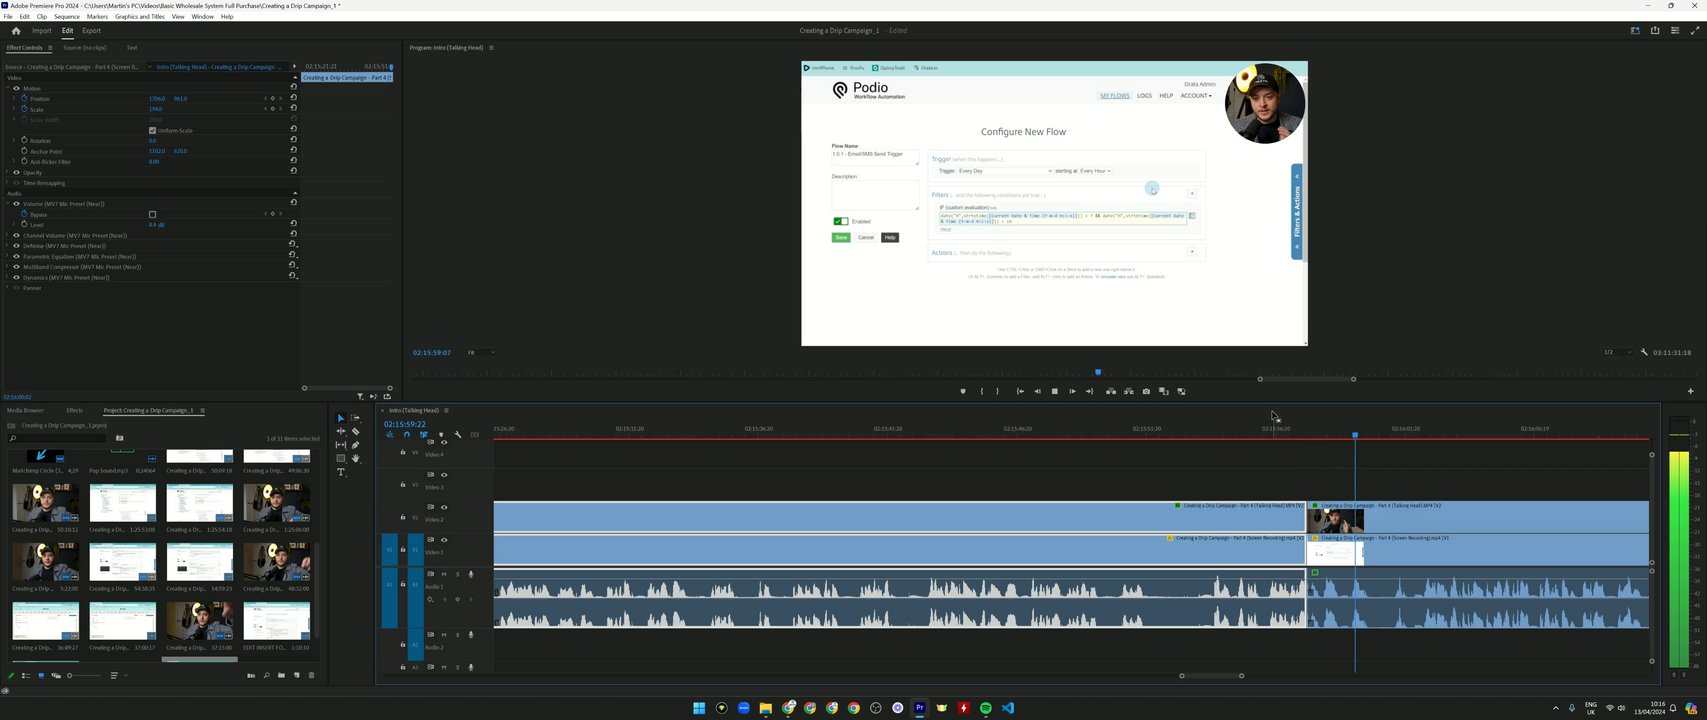Switch to the Export workspace tab

pos(91,31)
